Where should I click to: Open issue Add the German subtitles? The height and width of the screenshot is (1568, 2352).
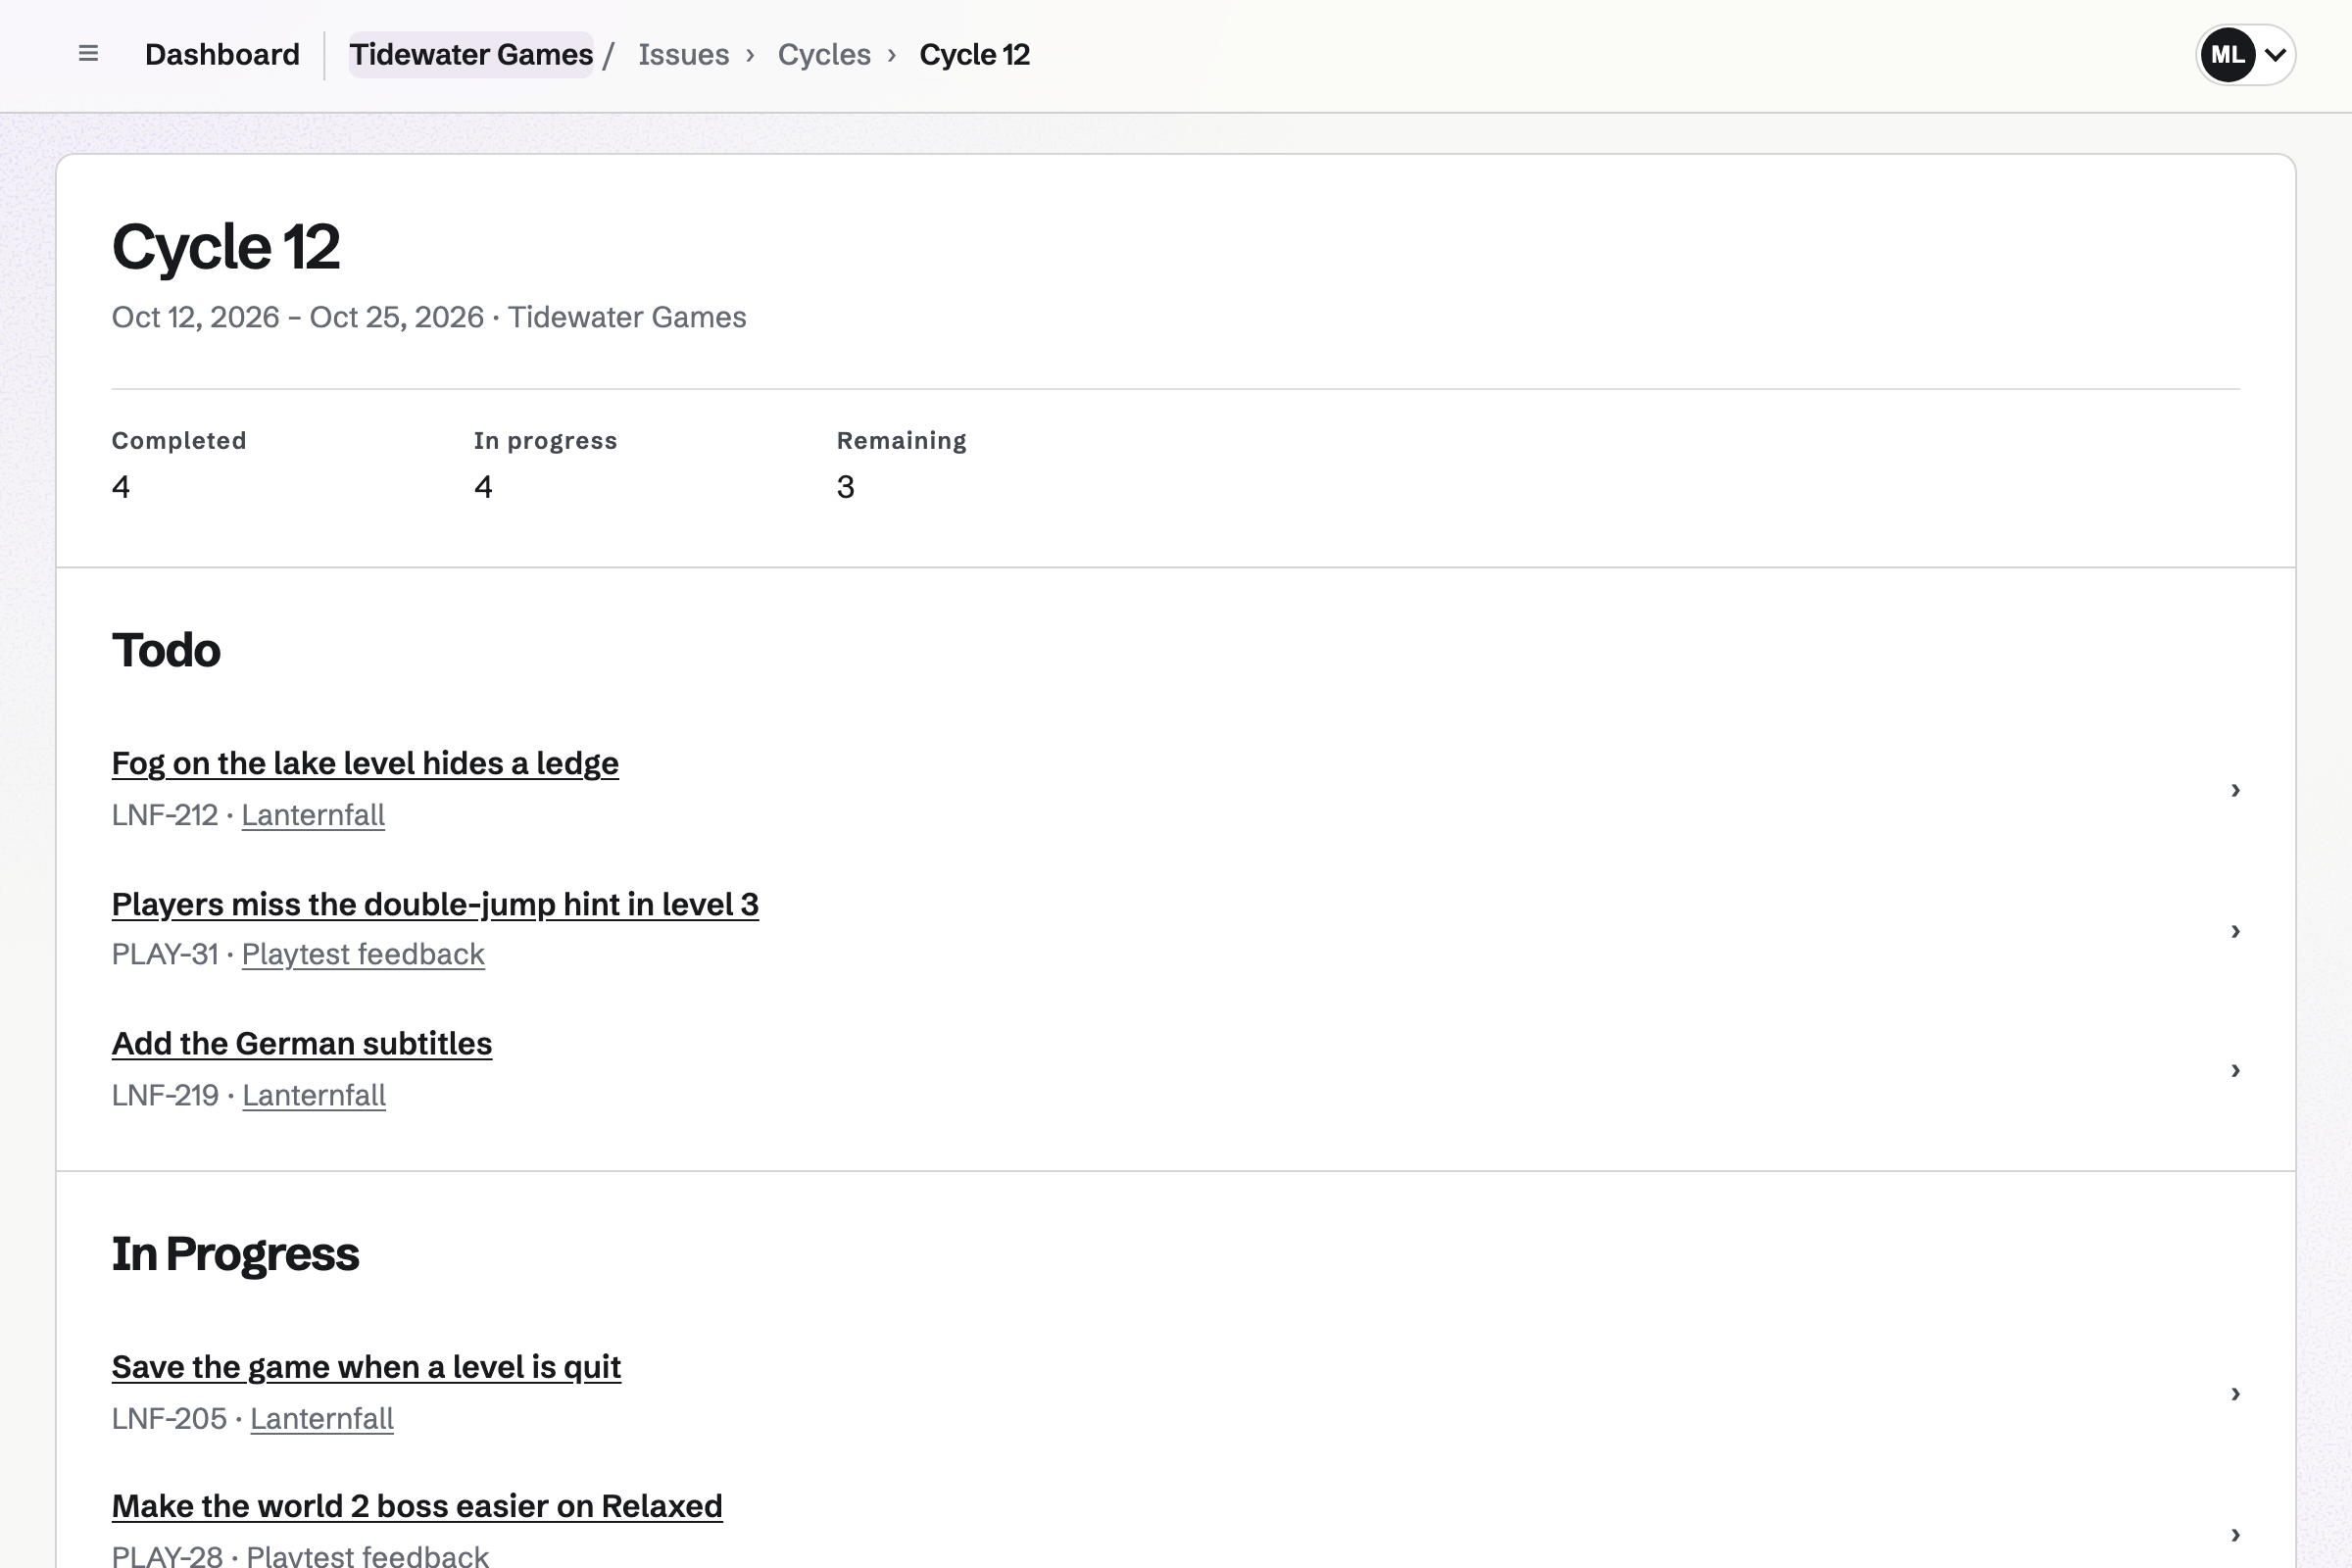(x=302, y=1043)
